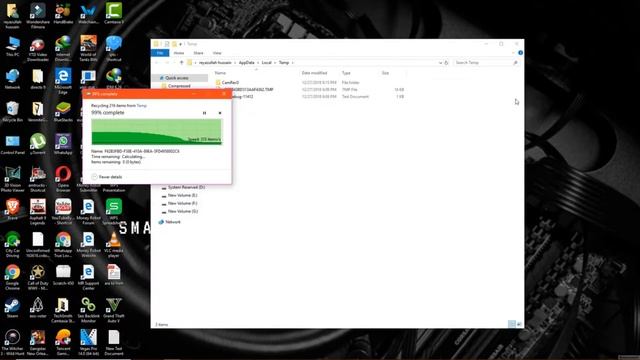Viewport: 640px width, 360px height.
Task: Open This PC on the desktop
Action: 12,47
